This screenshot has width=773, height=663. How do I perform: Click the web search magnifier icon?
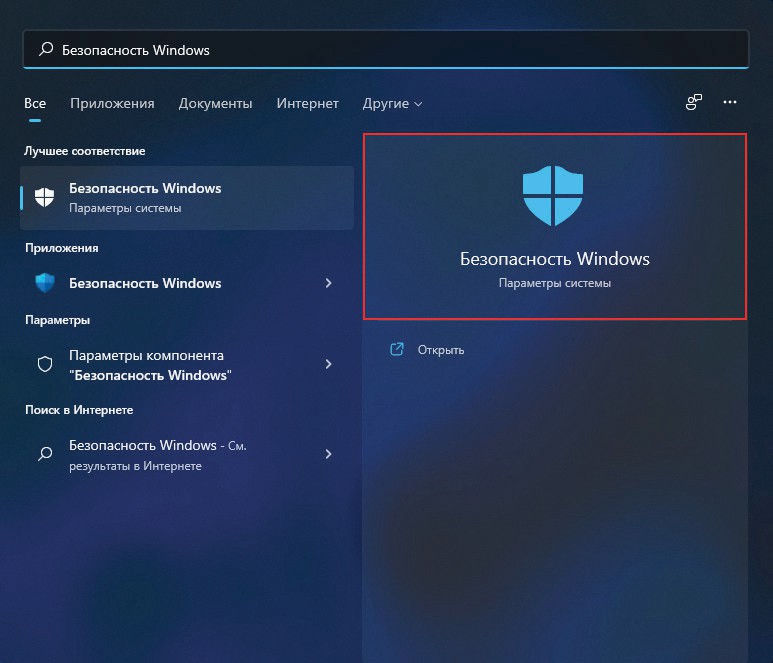click(x=45, y=454)
